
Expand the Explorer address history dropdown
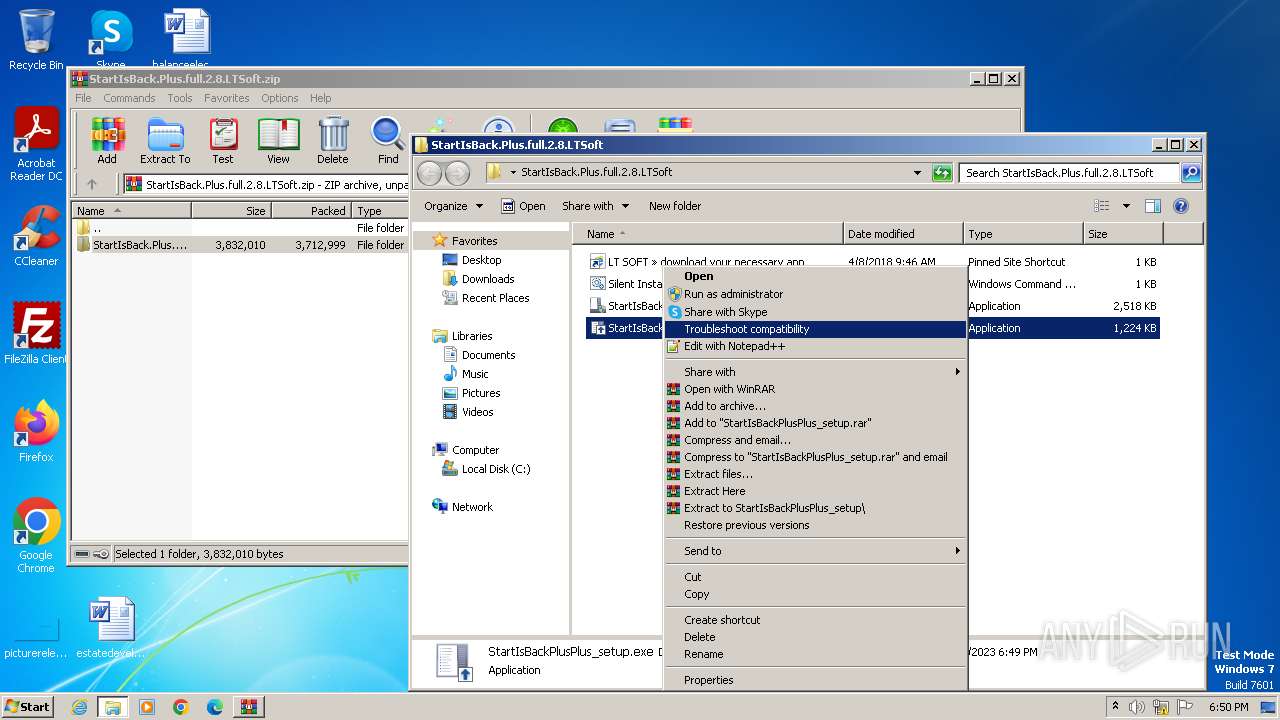pos(917,172)
